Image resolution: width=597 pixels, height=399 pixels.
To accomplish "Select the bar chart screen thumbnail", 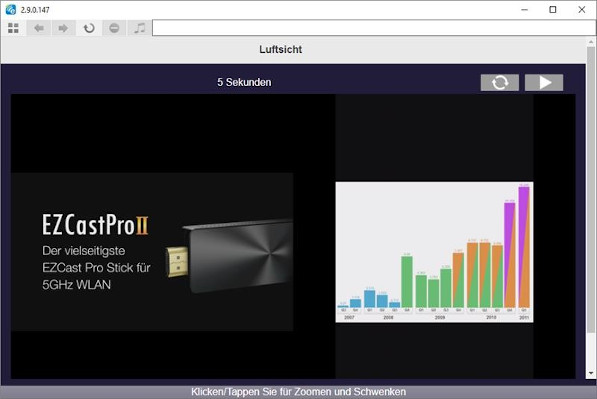I will coord(434,252).
